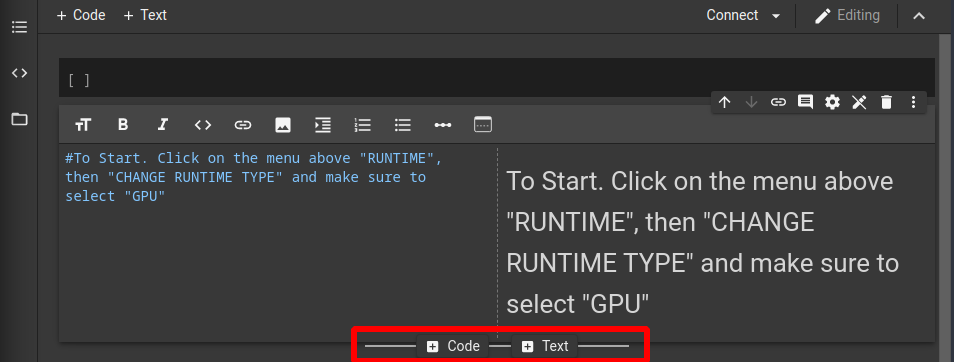Viewport: 954px width, 362px height.
Task: Open more cell actions menu
Action: coord(913,102)
